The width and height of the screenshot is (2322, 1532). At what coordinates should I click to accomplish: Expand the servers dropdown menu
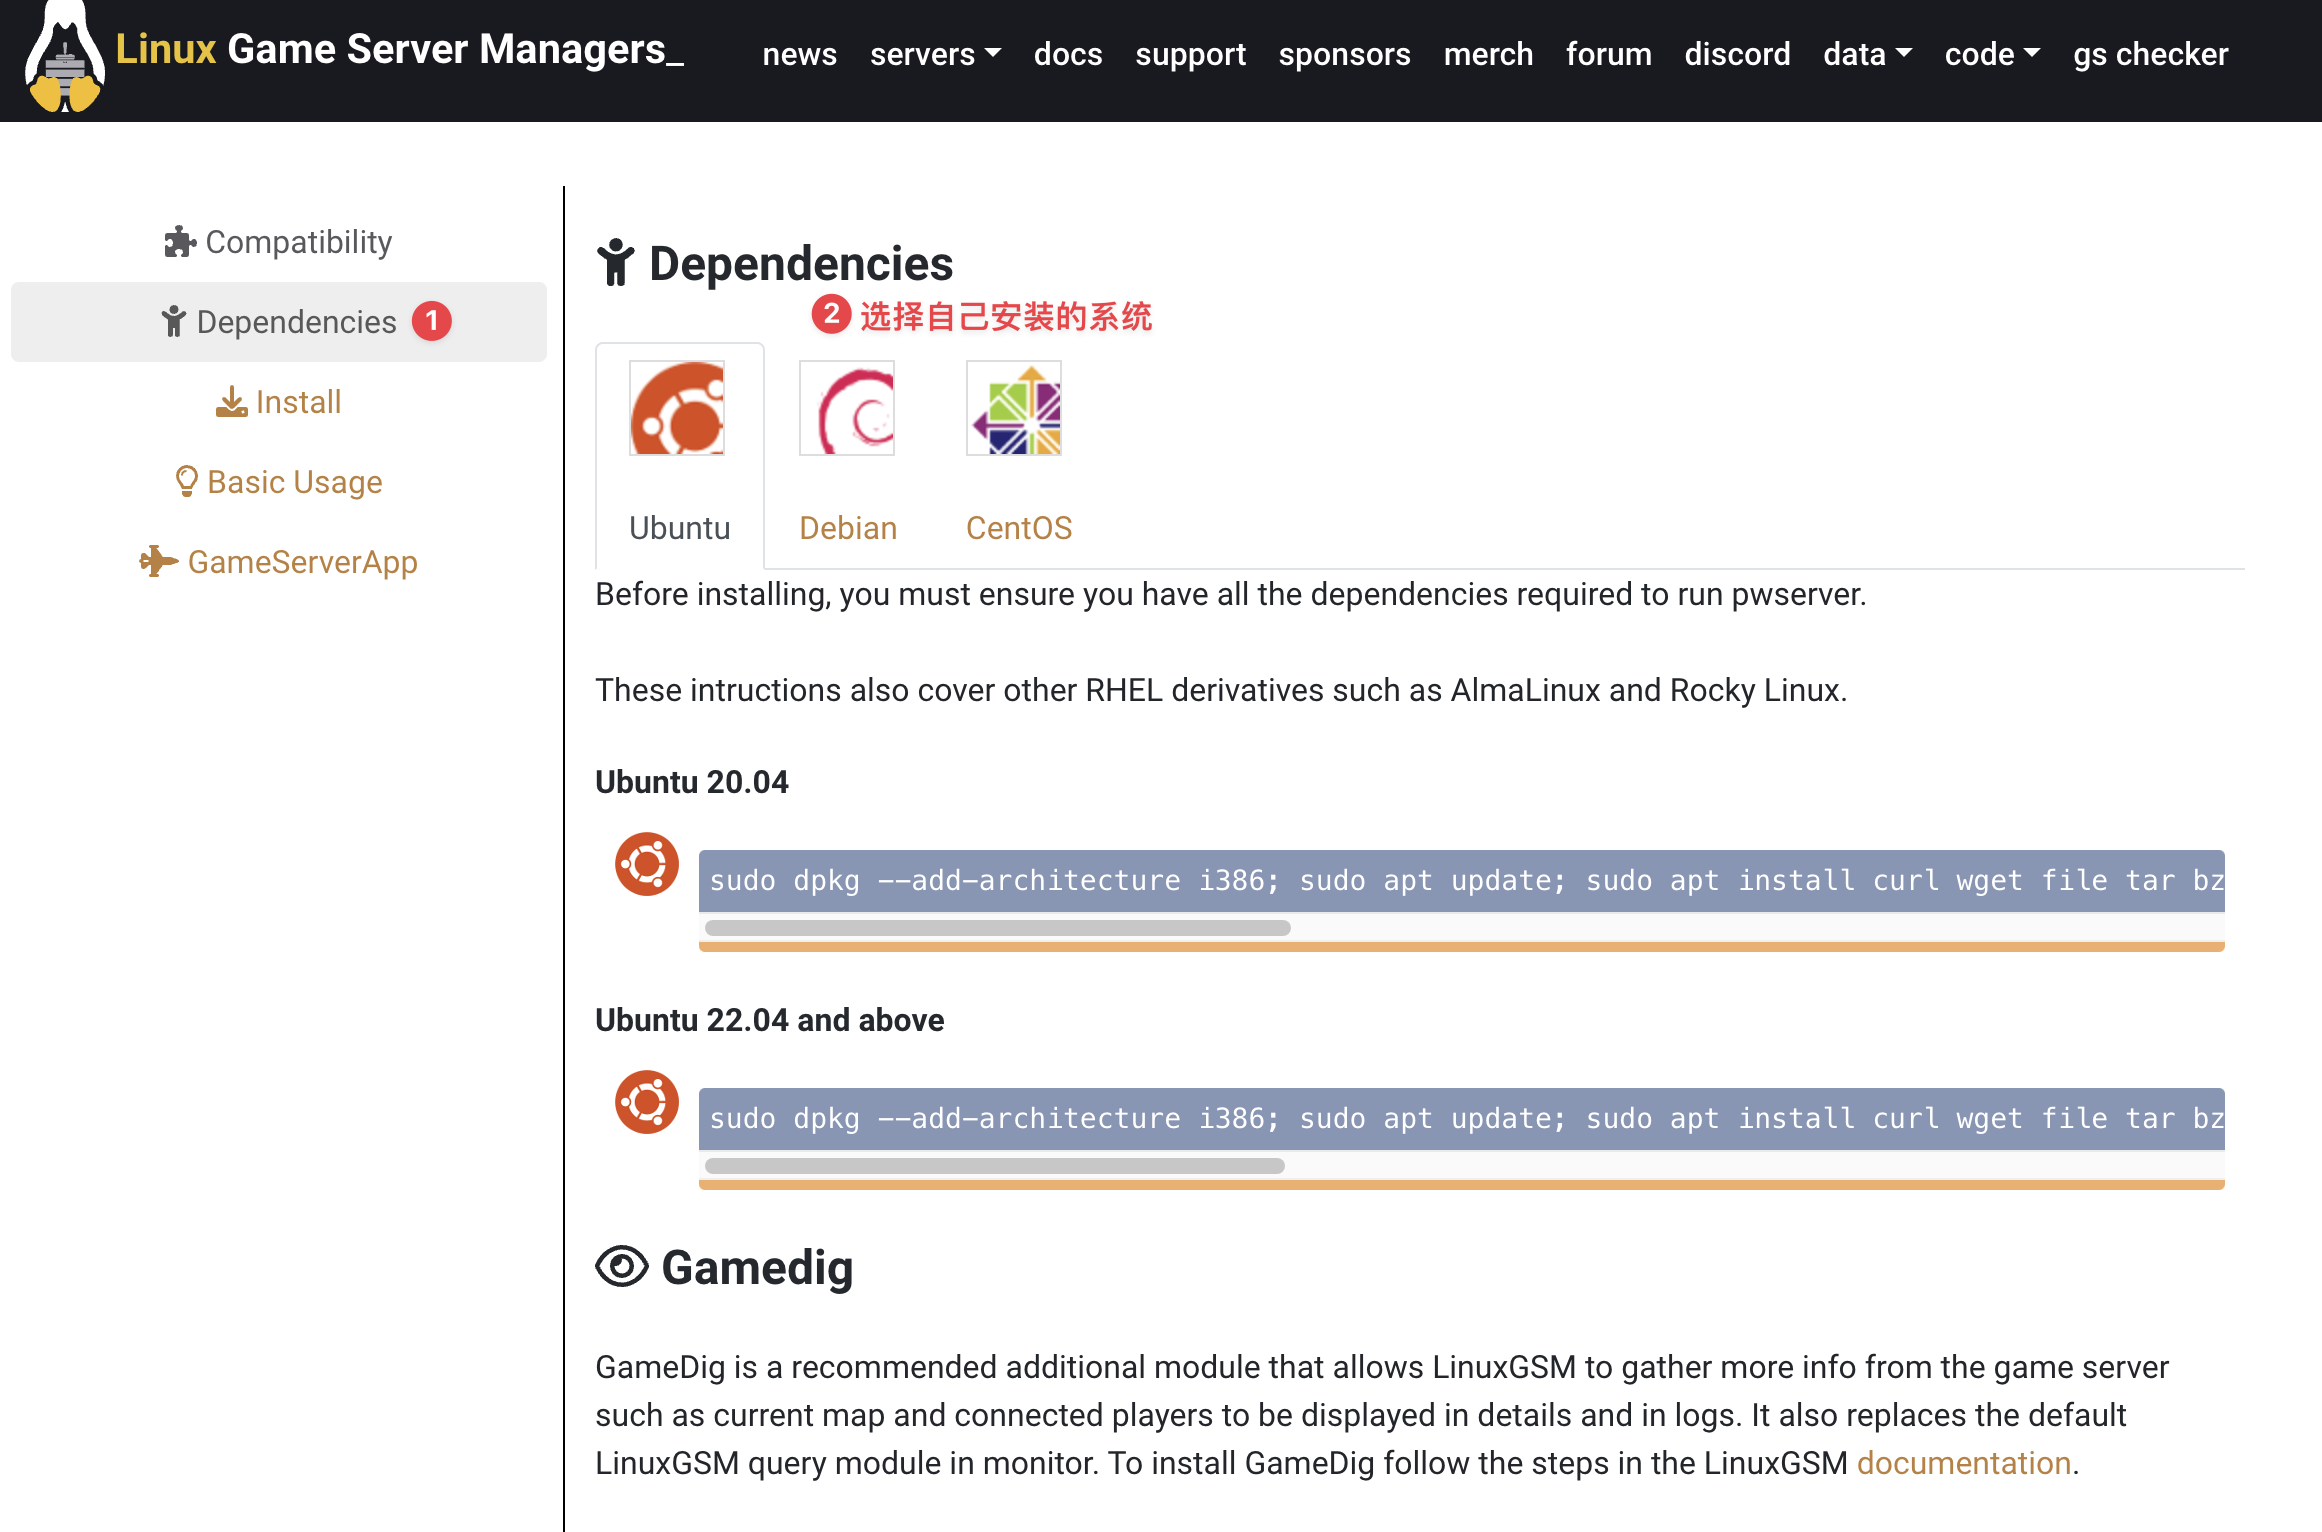(934, 54)
